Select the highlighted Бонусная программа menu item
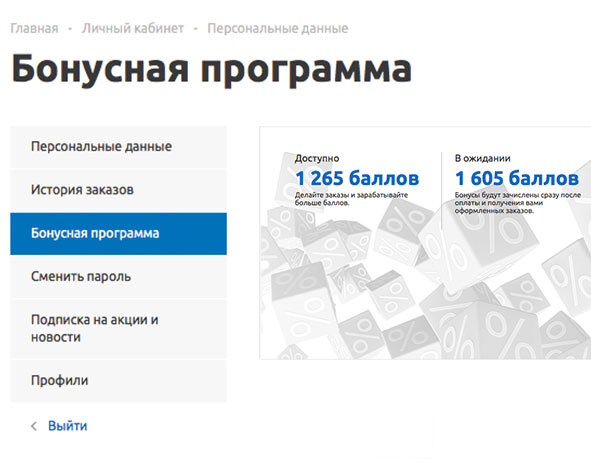 (118, 234)
